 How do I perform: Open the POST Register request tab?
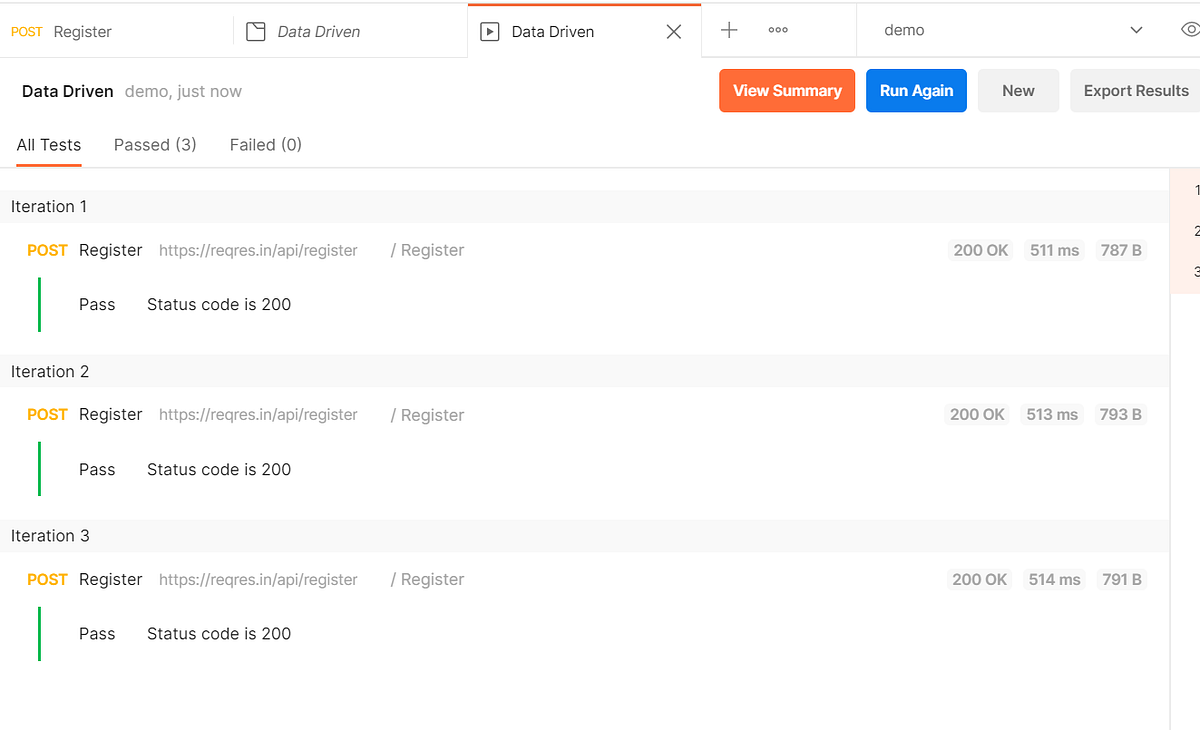[x=116, y=31]
